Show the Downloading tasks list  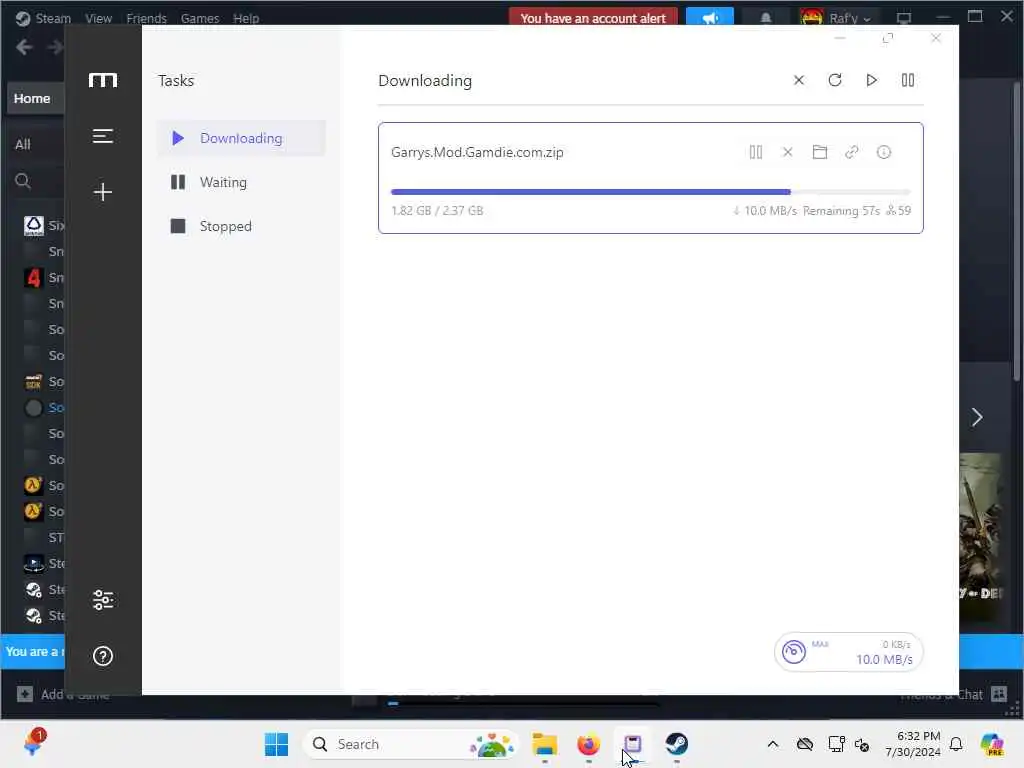241,138
